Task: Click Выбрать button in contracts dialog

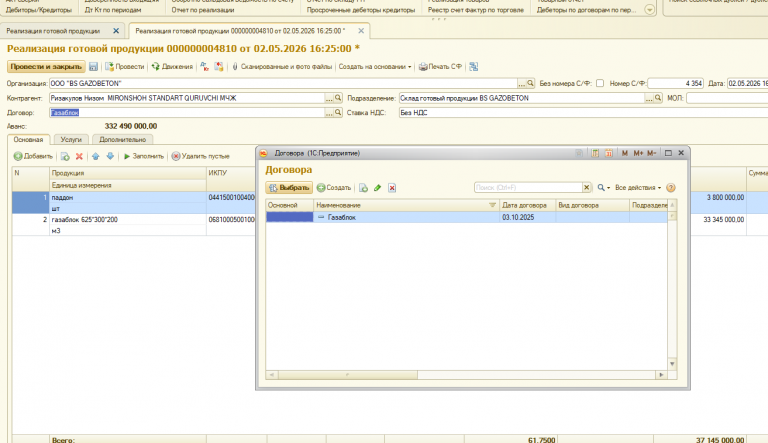Action: click(x=289, y=188)
